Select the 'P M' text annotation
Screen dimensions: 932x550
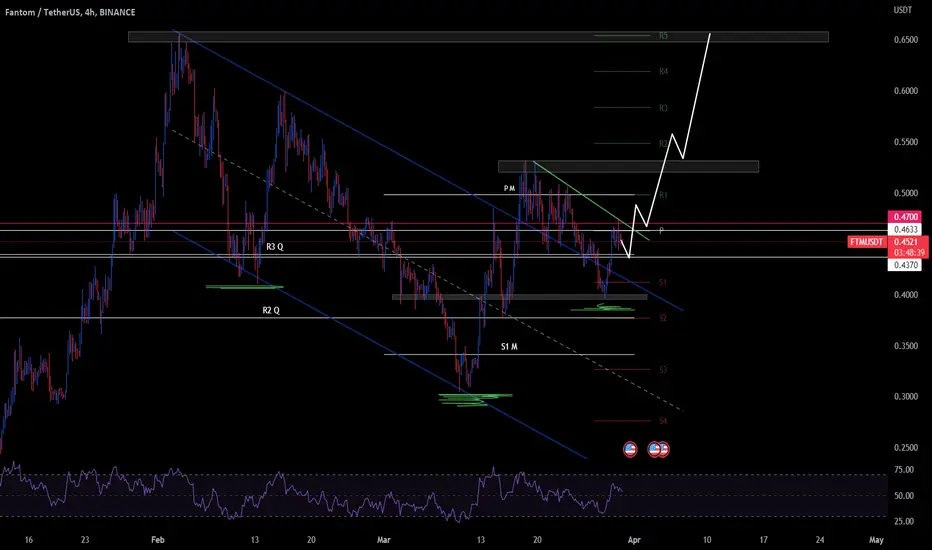point(509,188)
